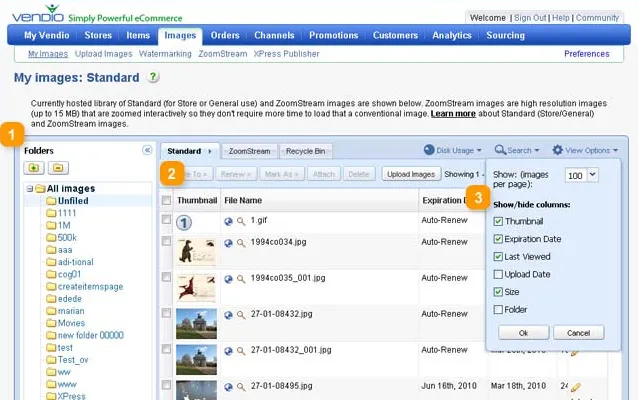The image size is (638, 400).
Task: Open the 27-01-08432.jpg thumbnail
Action: pyautogui.click(x=196, y=324)
